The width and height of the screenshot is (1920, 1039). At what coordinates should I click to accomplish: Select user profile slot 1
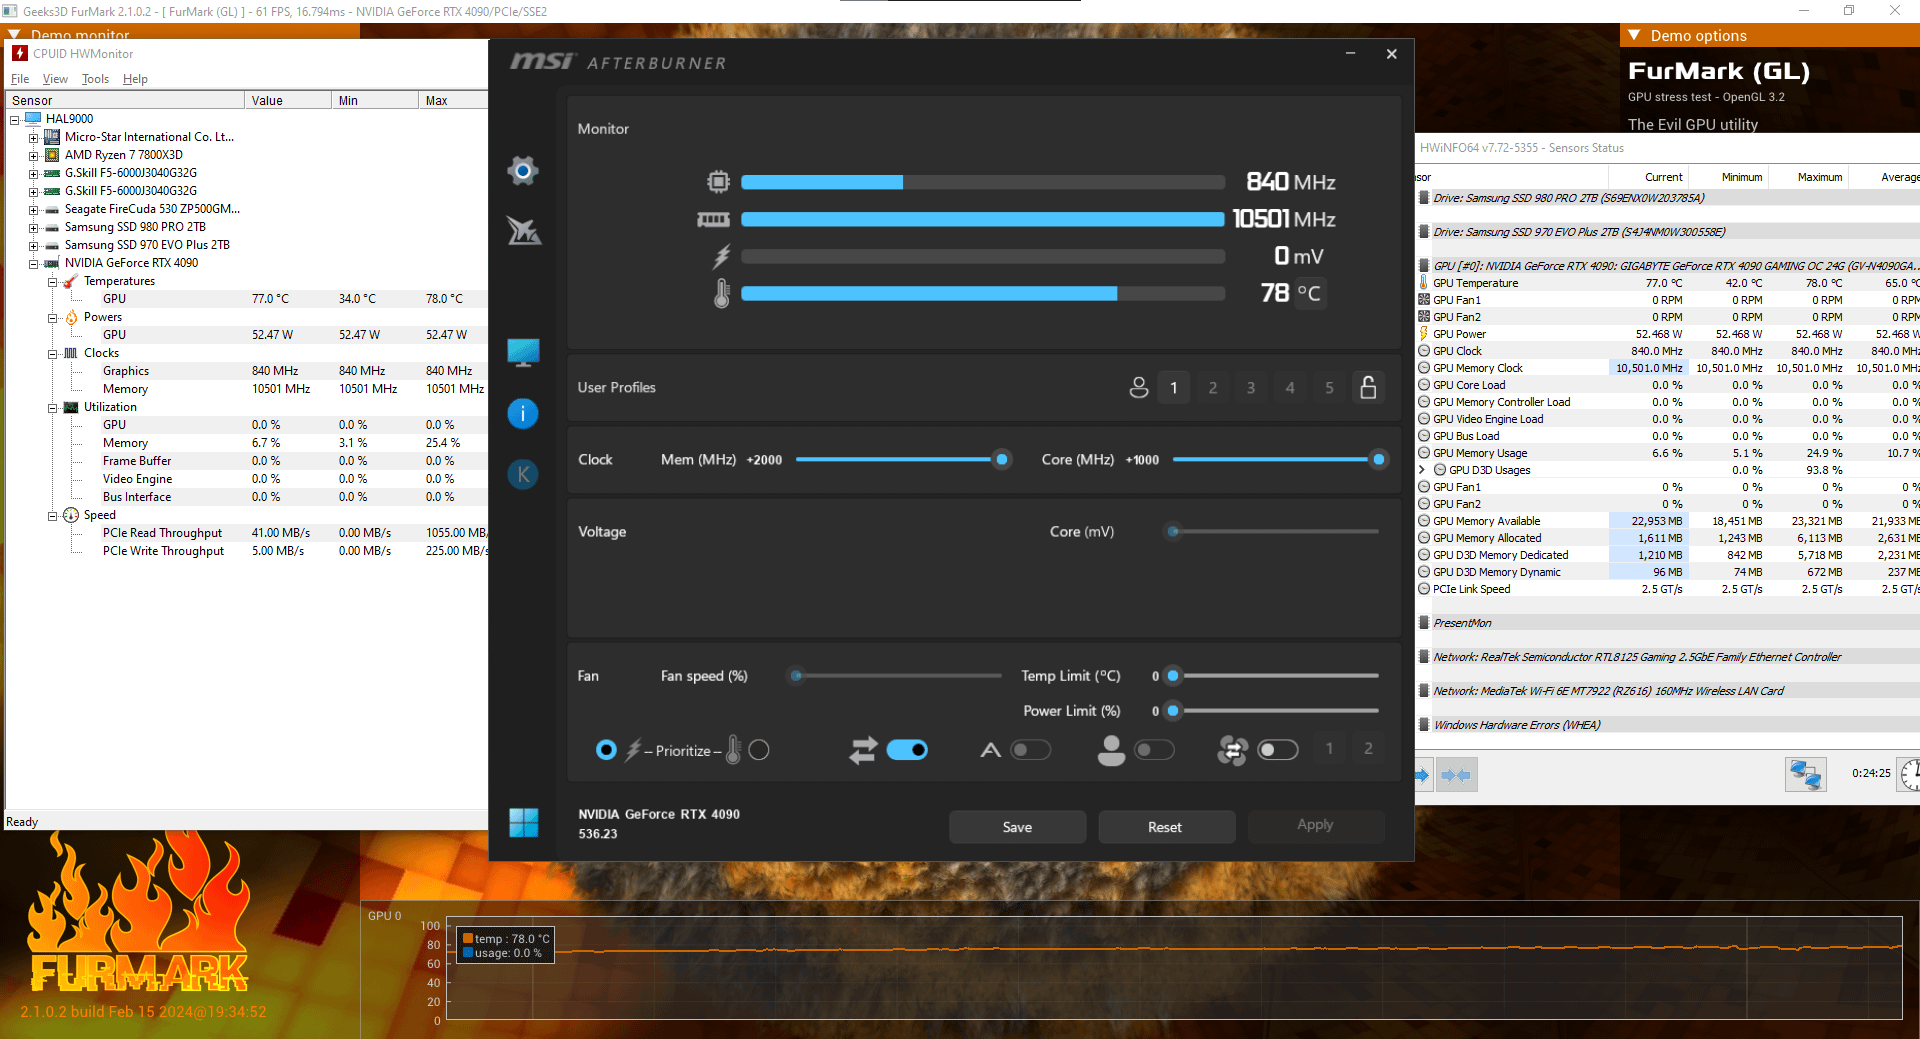click(1174, 388)
